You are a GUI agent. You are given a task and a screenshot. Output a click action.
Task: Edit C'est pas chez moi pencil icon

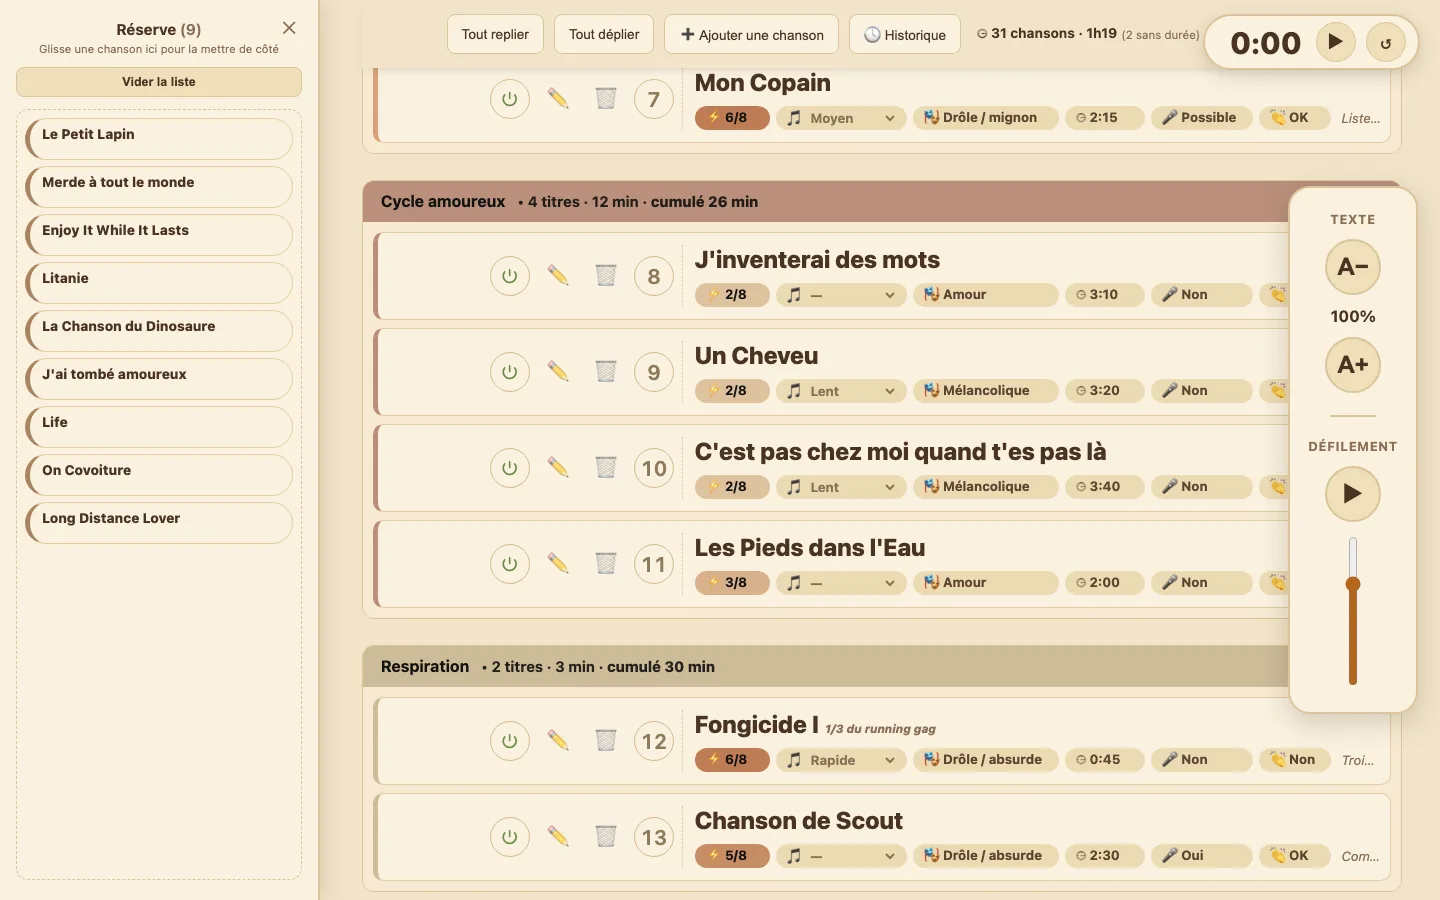coord(558,468)
